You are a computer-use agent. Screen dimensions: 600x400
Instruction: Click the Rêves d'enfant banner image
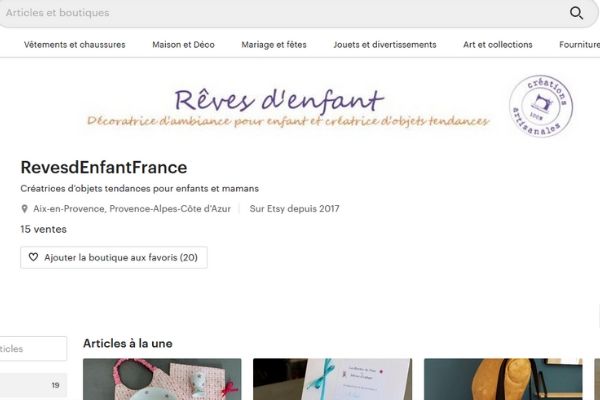click(288, 107)
